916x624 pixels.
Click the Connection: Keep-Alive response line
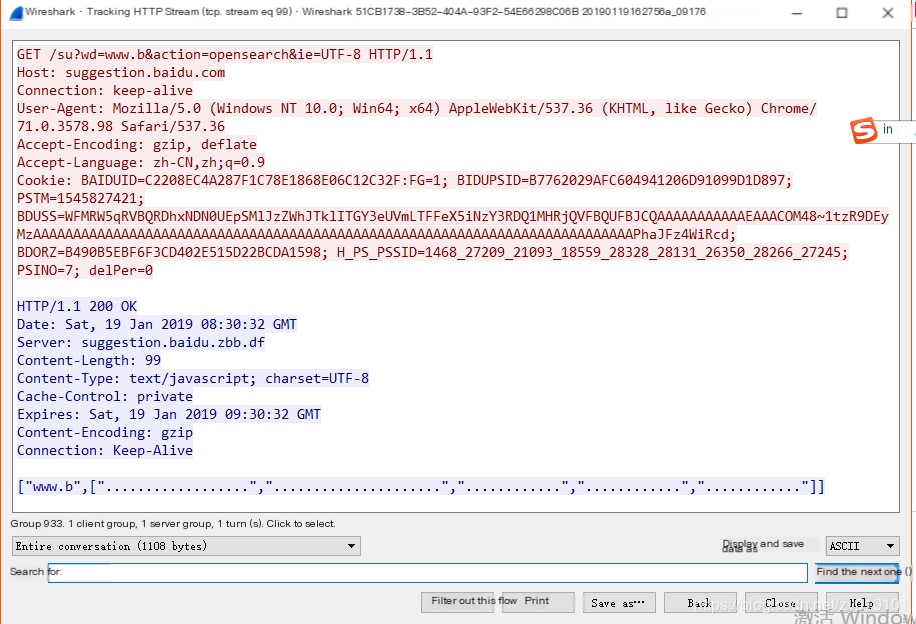tap(105, 450)
